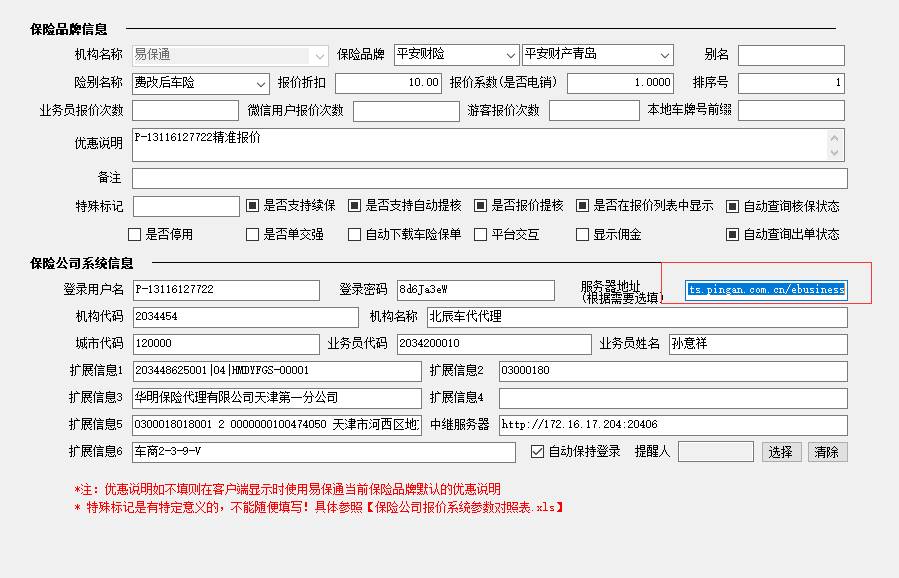
Task: Click the 扩展信息6 field 车商2-3-9-V
Action: [324, 452]
